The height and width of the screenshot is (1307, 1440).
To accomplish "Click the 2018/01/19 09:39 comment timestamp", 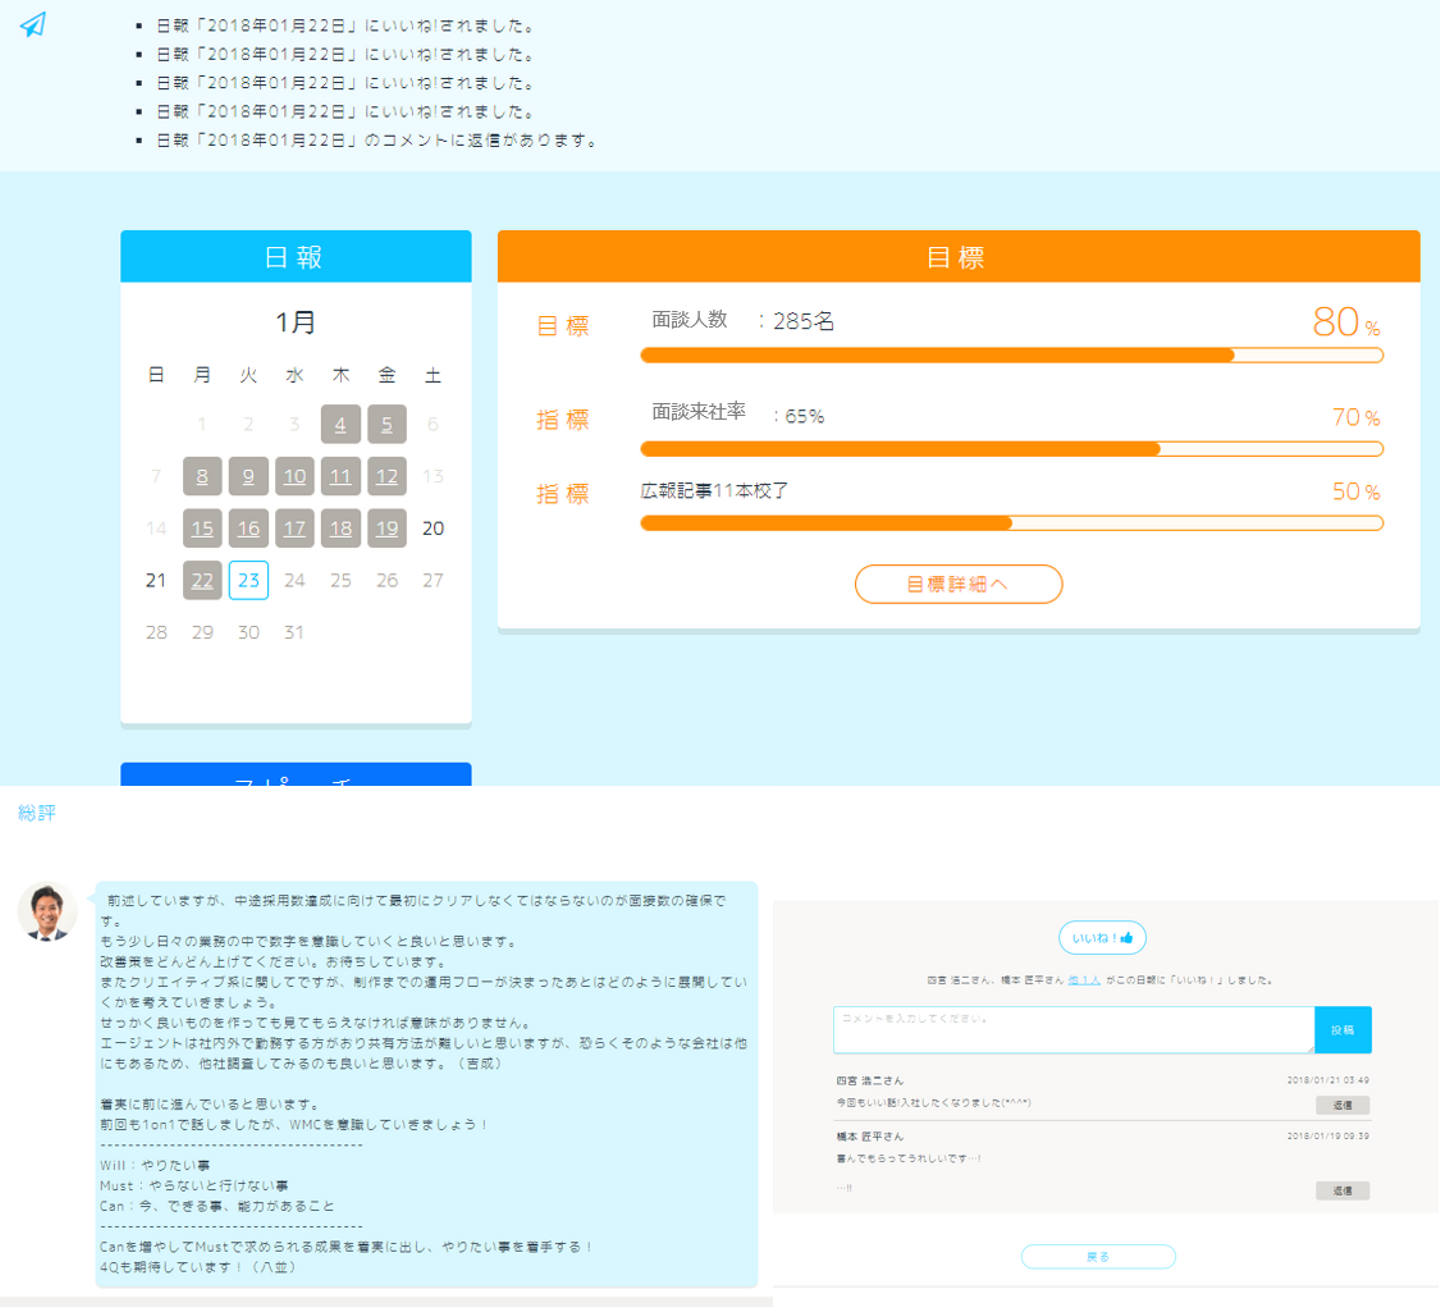I will (1328, 1136).
